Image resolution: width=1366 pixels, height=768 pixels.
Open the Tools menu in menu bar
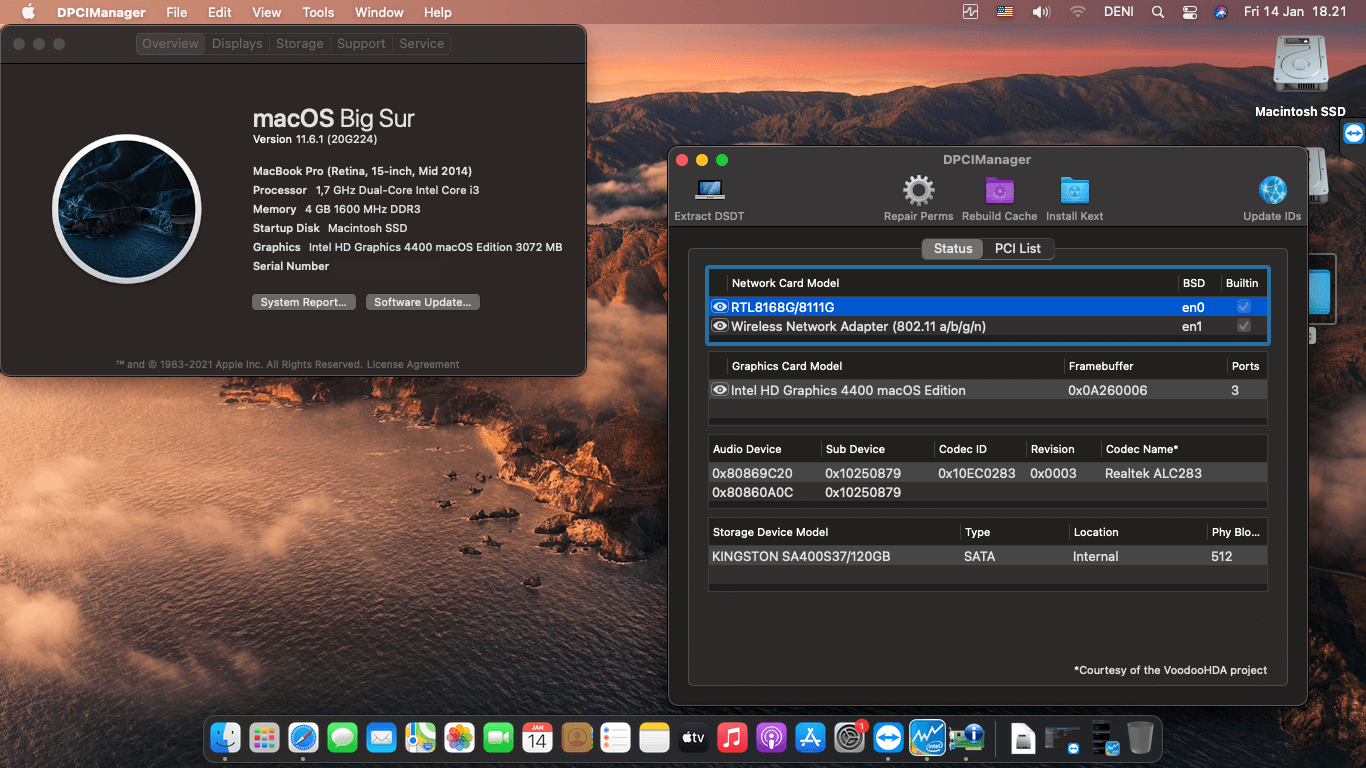[x=318, y=12]
